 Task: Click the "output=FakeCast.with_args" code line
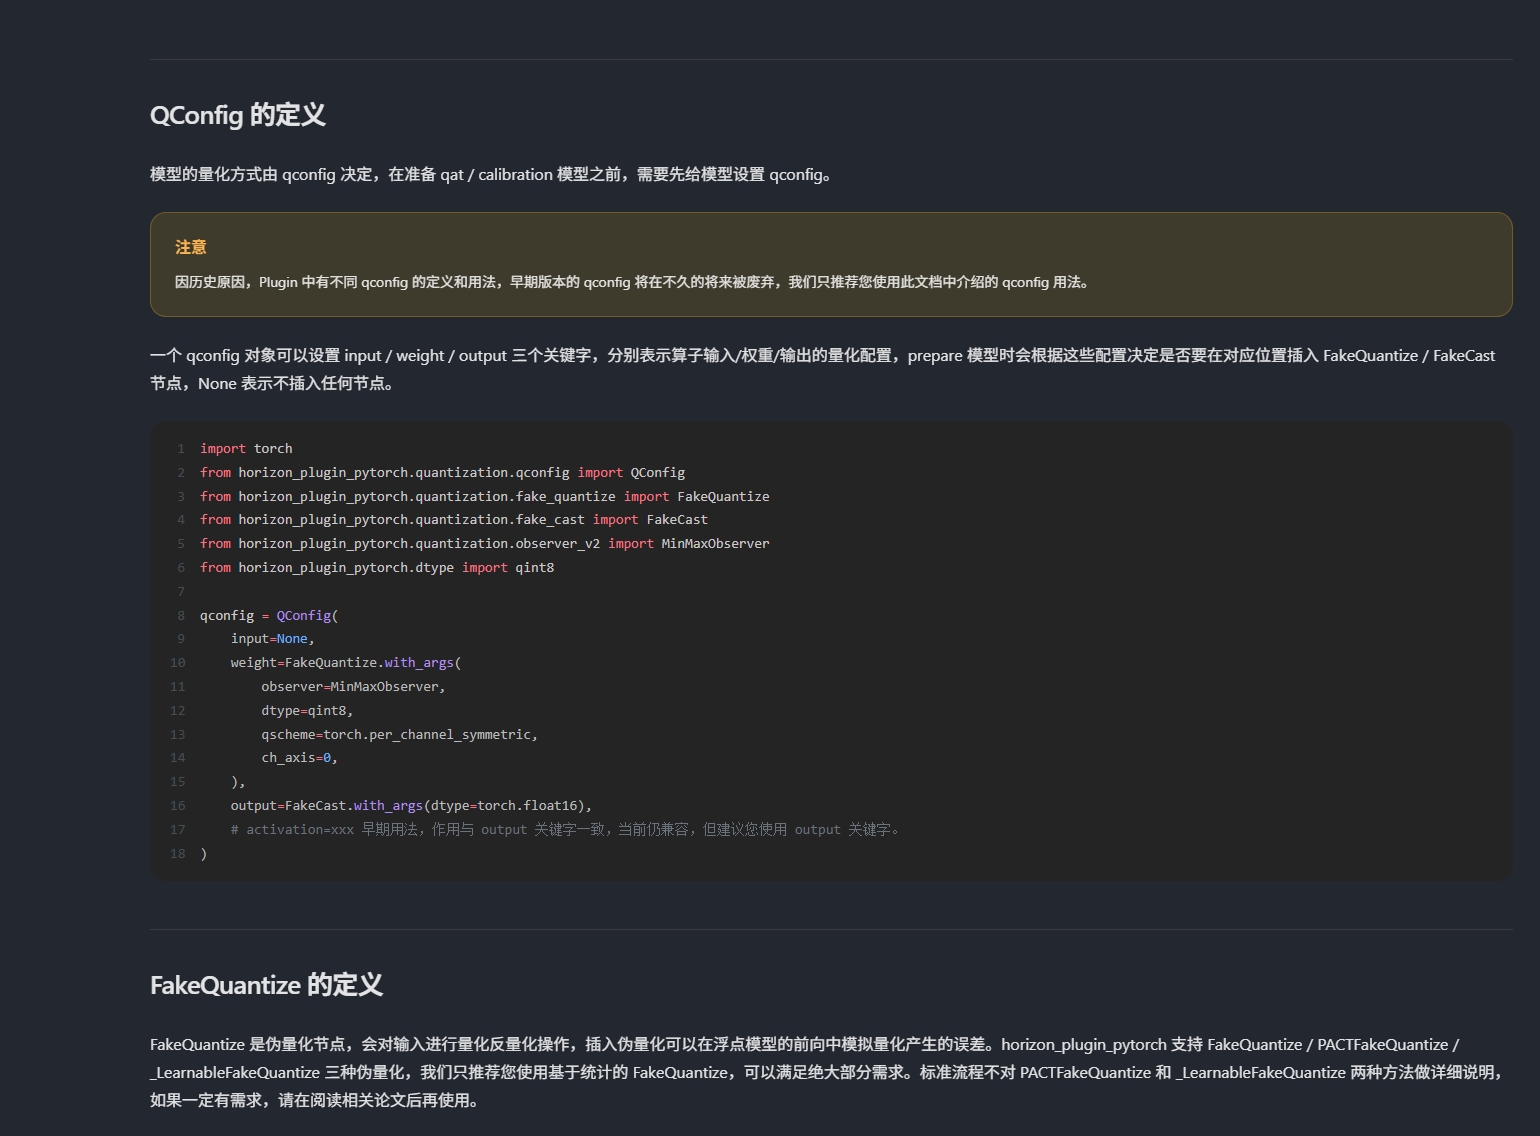tap(411, 806)
